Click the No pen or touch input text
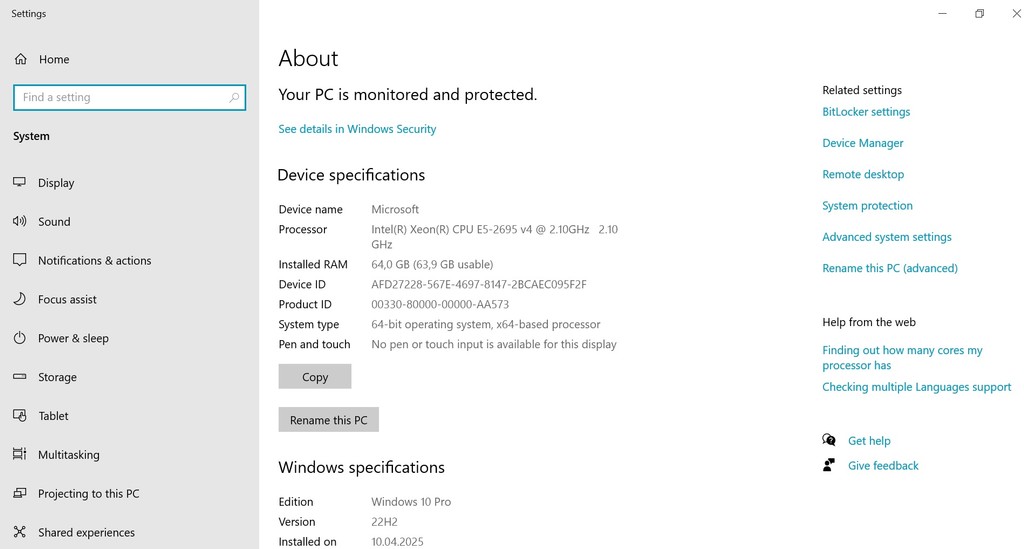The image size is (1024, 549). pyautogui.click(x=494, y=344)
